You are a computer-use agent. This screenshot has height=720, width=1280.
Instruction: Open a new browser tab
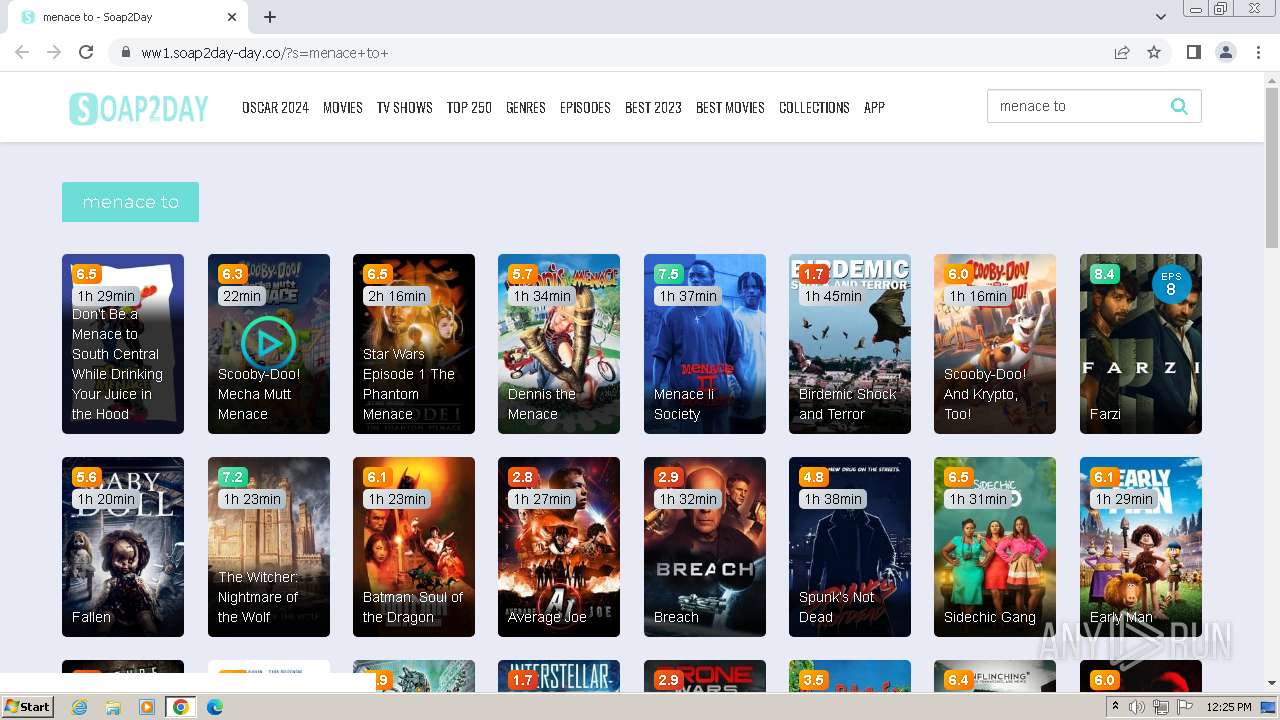click(270, 17)
